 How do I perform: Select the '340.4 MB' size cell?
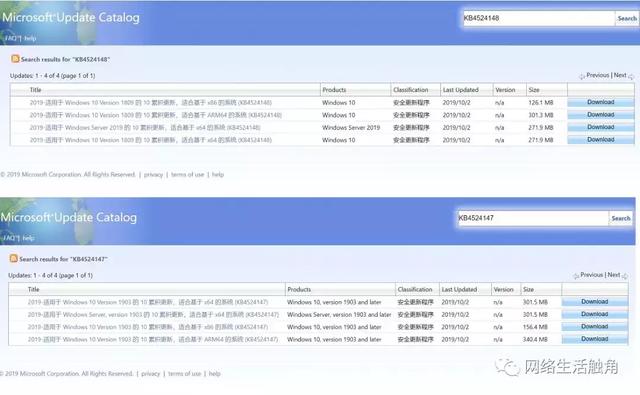coord(535,339)
